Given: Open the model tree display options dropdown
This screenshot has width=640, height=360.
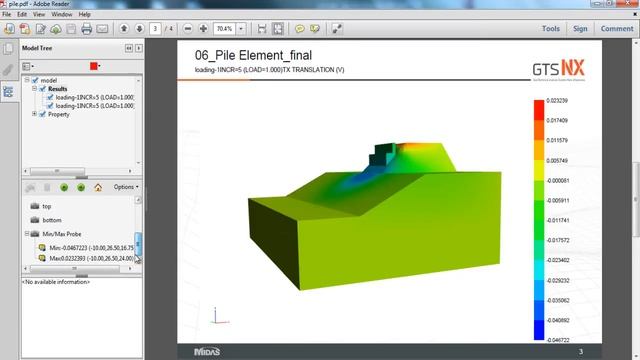Looking at the screenshot, I should (28, 66).
